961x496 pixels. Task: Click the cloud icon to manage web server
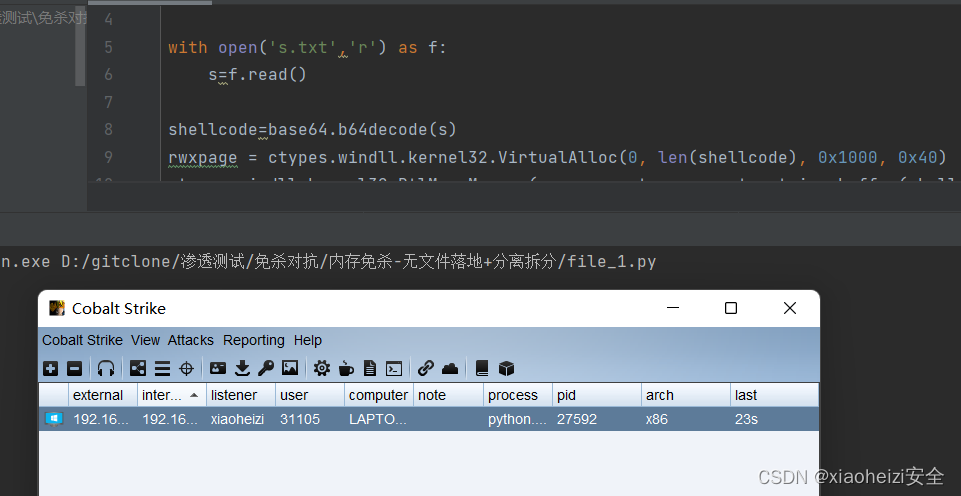point(450,368)
